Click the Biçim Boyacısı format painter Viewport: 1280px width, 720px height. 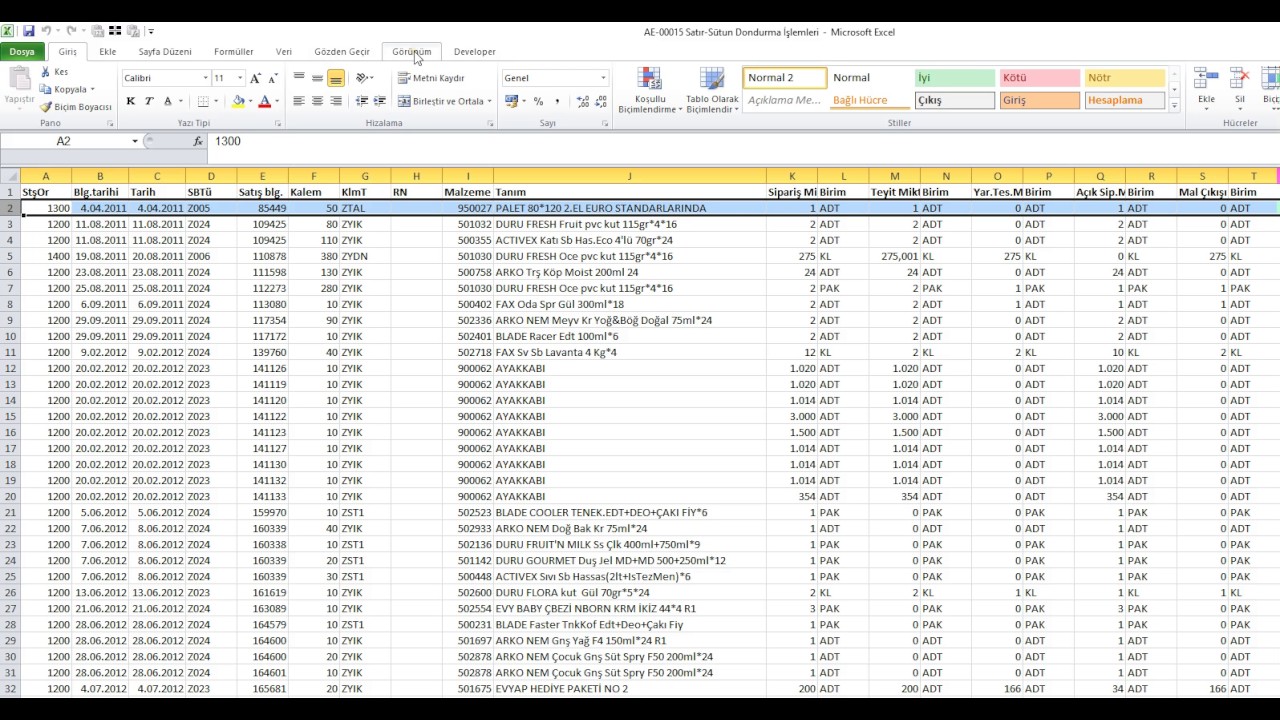click(76, 107)
